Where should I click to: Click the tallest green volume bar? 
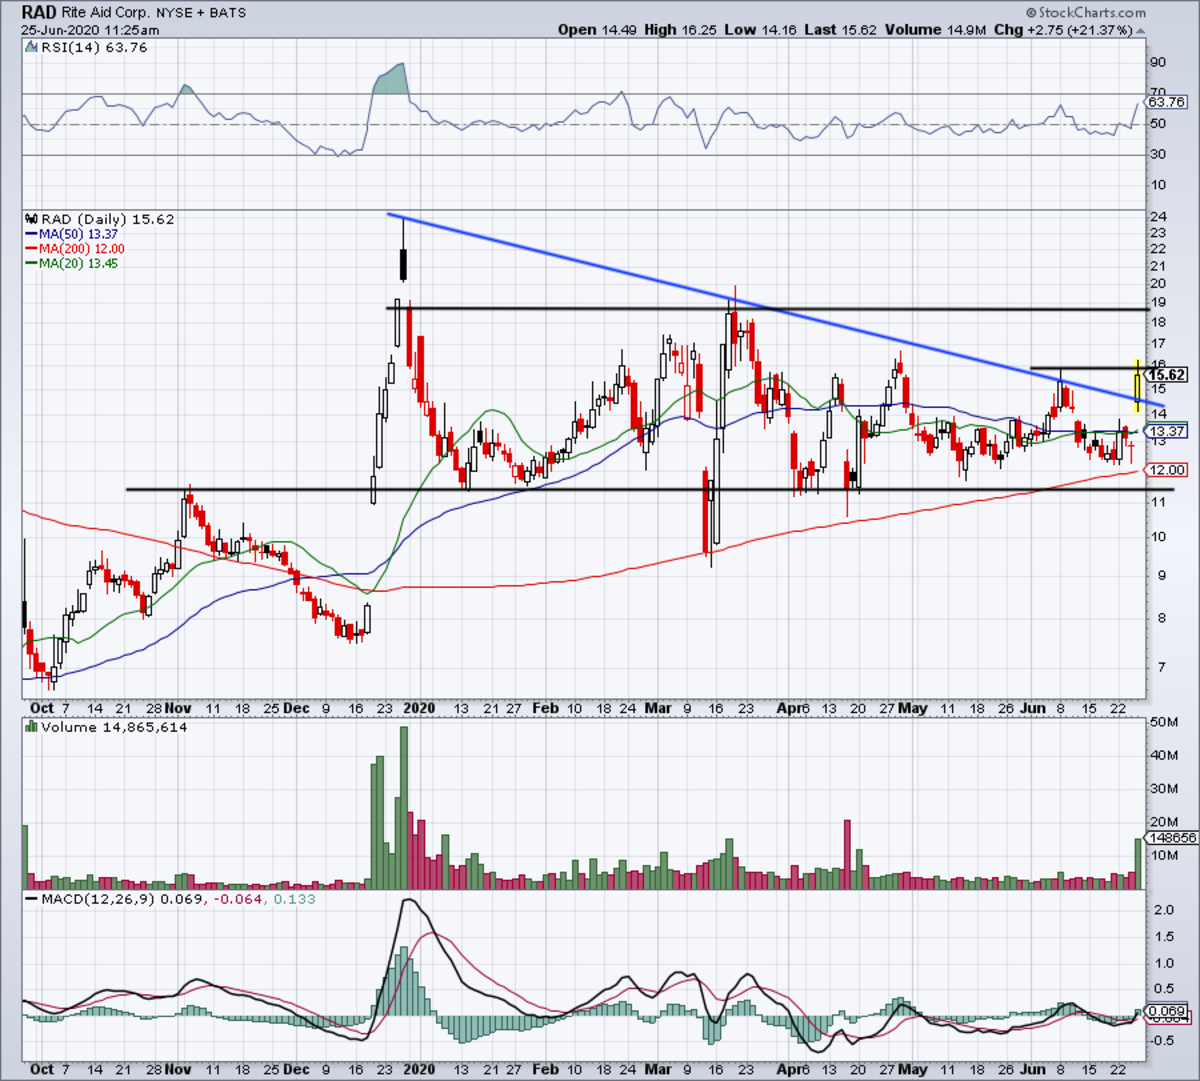click(404, 808)
